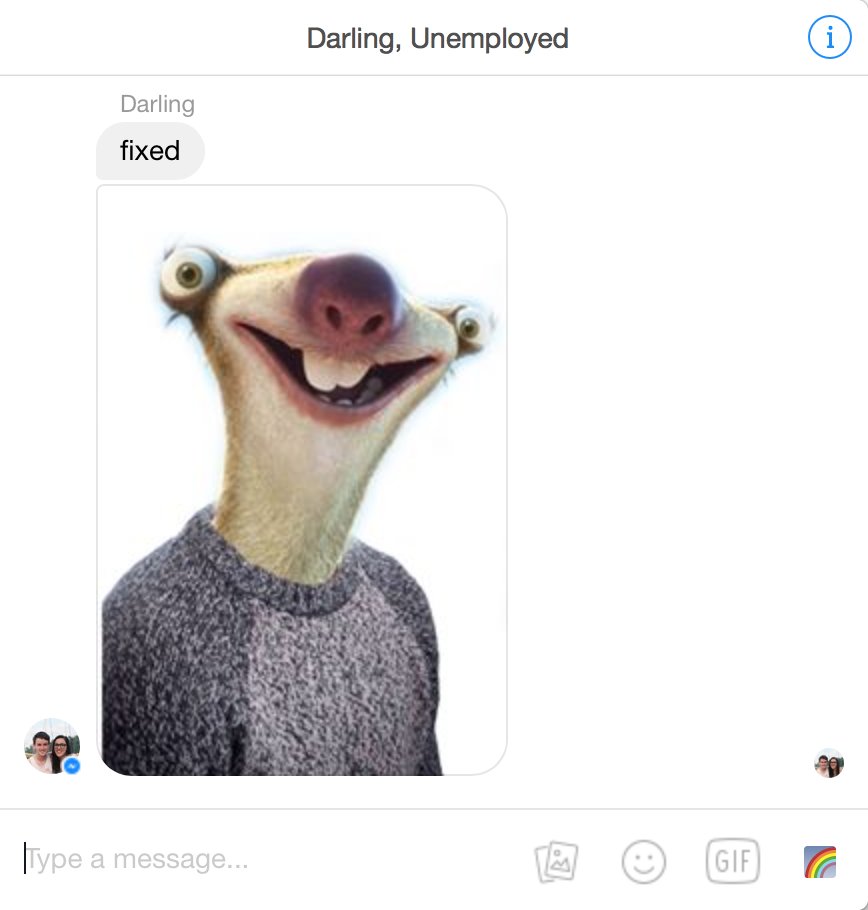The height and width of the screenshot is (910, 868).
Task: Click the rainbow emoji quick-send icon
Action: [x=820, y=862]
